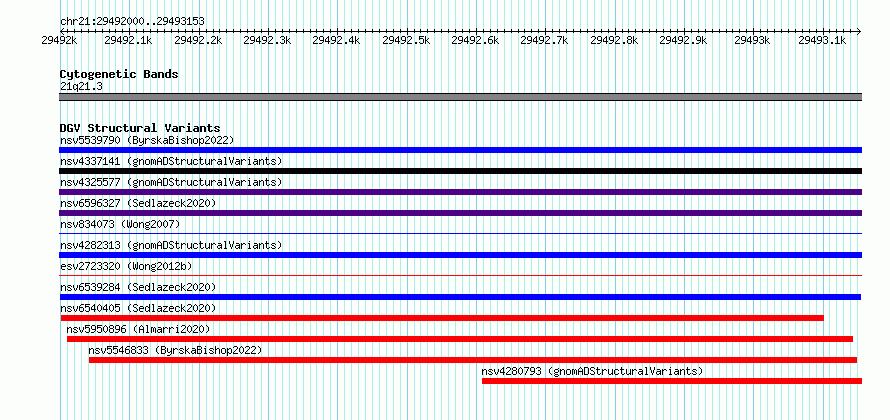The image size is (890, 420).
Task: Click the nsv6596327 (Sedlazeck2020) label
Action: pos(138,203)
